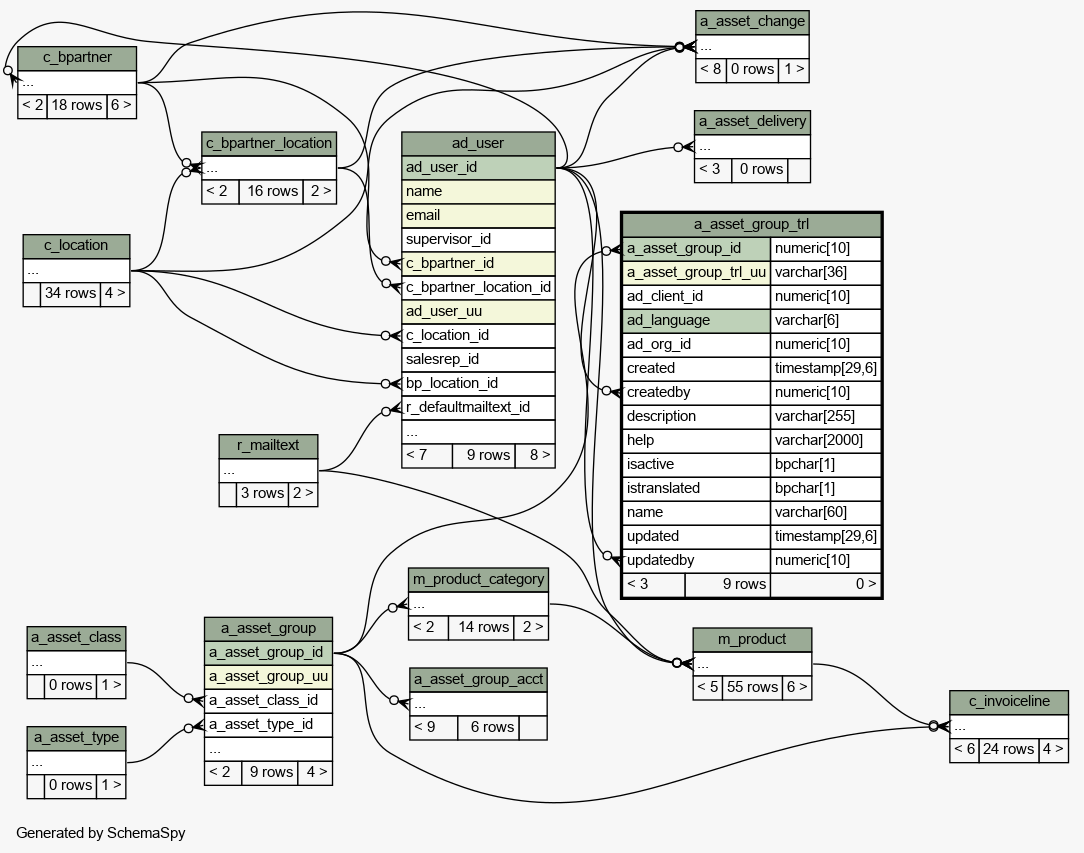Viewport: 1084px width, 853px height.
Task: Click updatedby column in a_asset_group_trl
Action: tap(696, 561)
